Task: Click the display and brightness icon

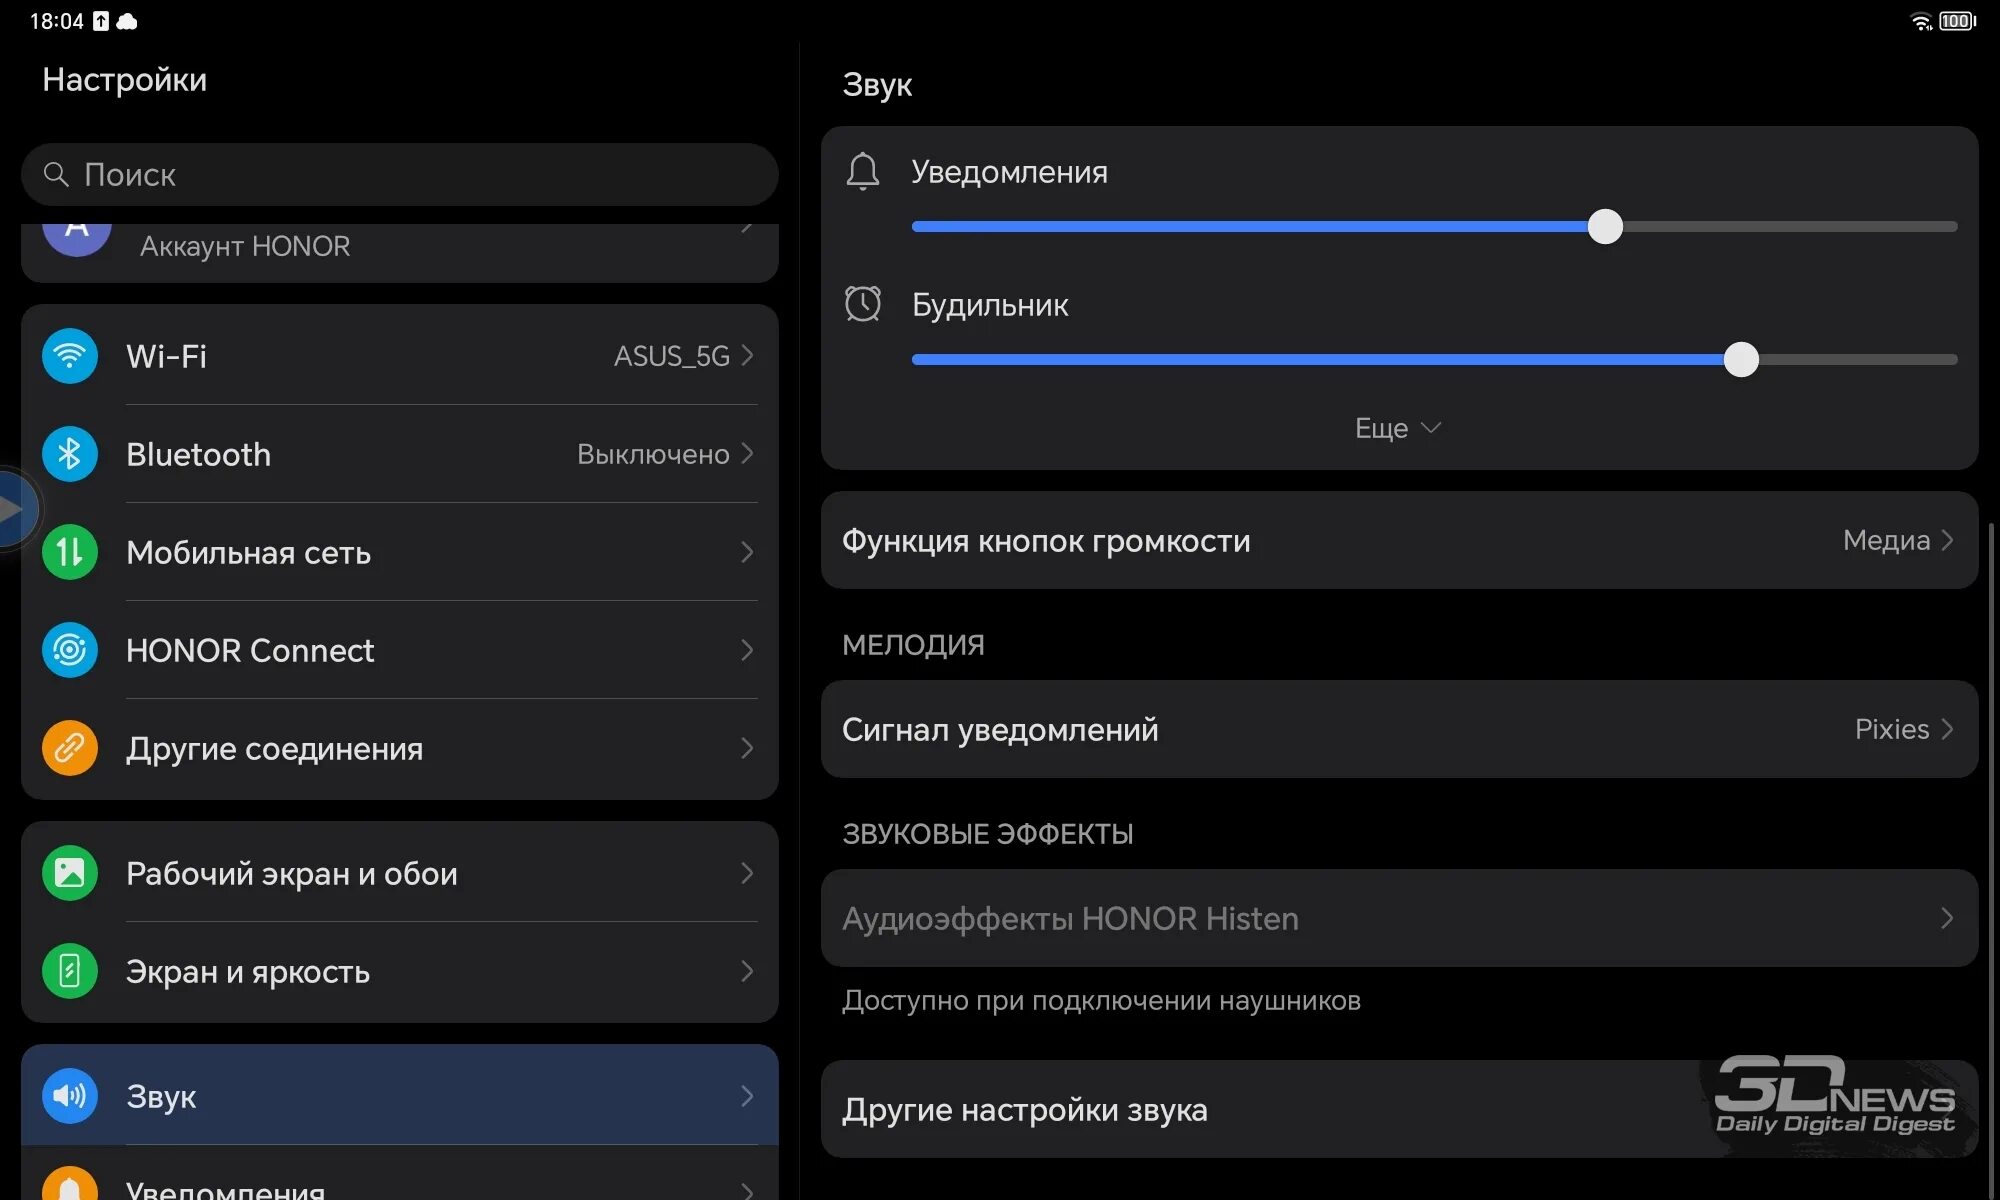Action: pyautogui.click(x=69, y=971)
